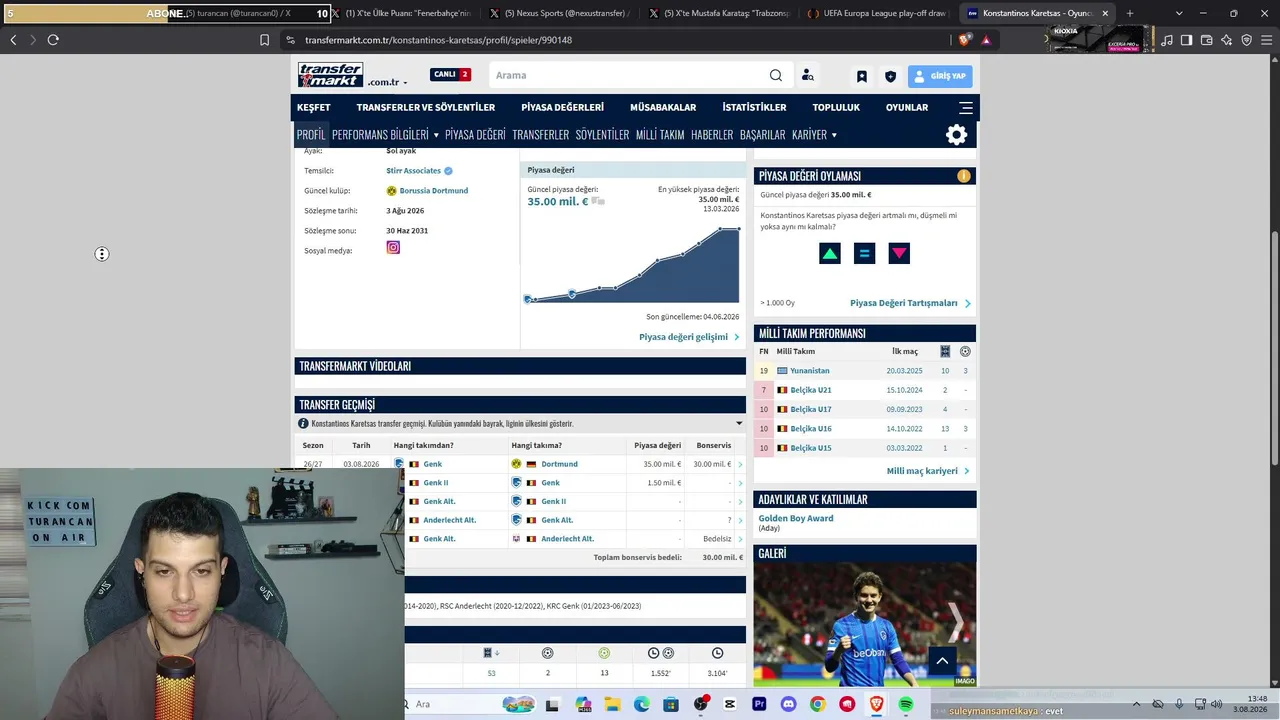
Task: Click the player gallery photo
Action: tap(865, 624)
